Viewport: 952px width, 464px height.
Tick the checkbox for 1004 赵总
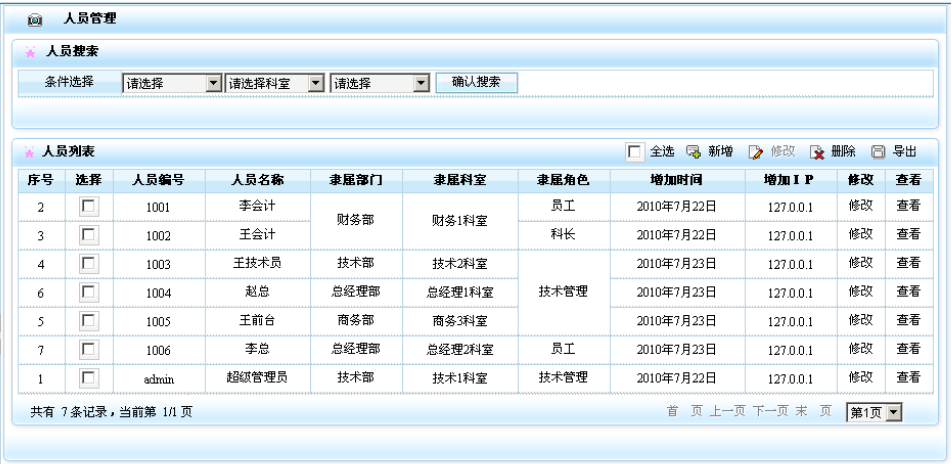88,292
